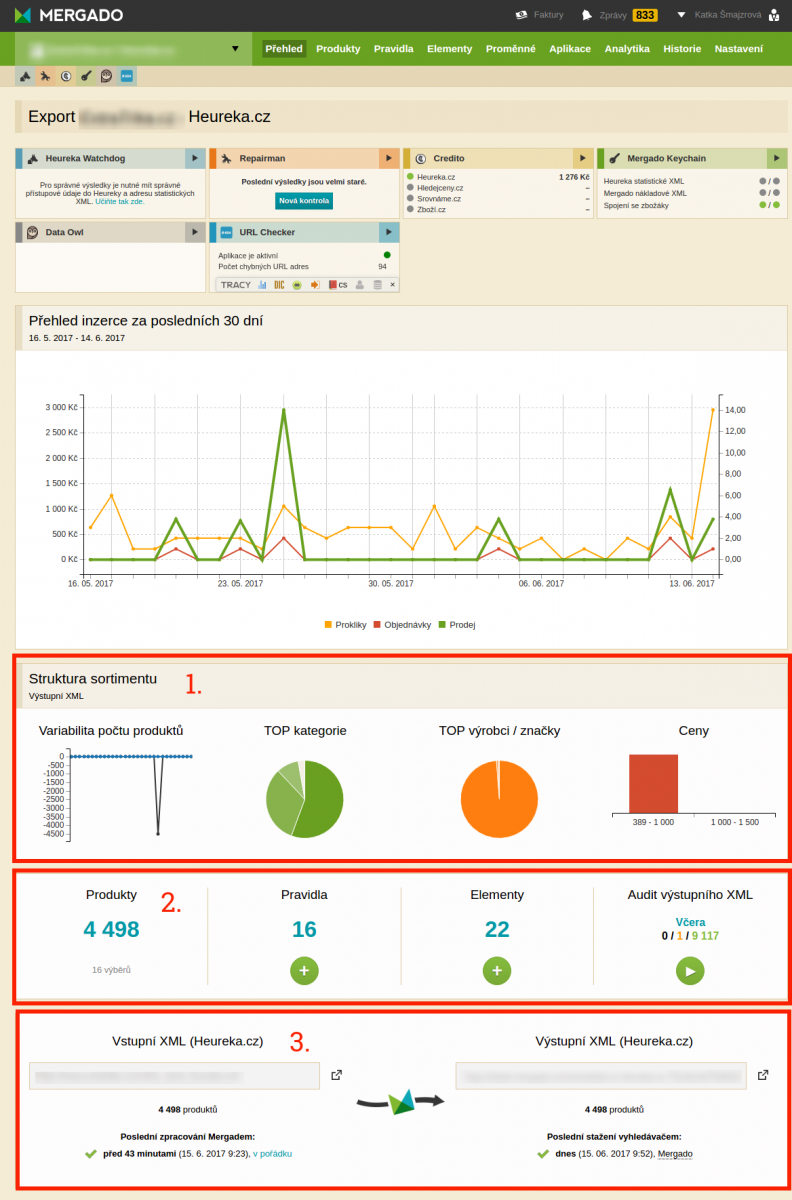Go to the Elementy tab

coord(449,48)
